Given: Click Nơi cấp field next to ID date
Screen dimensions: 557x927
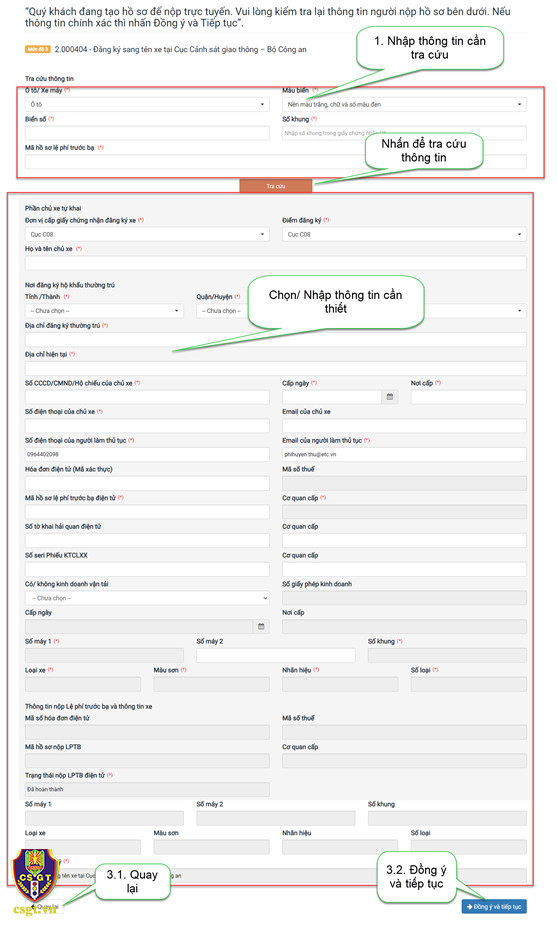Looking at the screenshot, I should (x=468, y=397).
